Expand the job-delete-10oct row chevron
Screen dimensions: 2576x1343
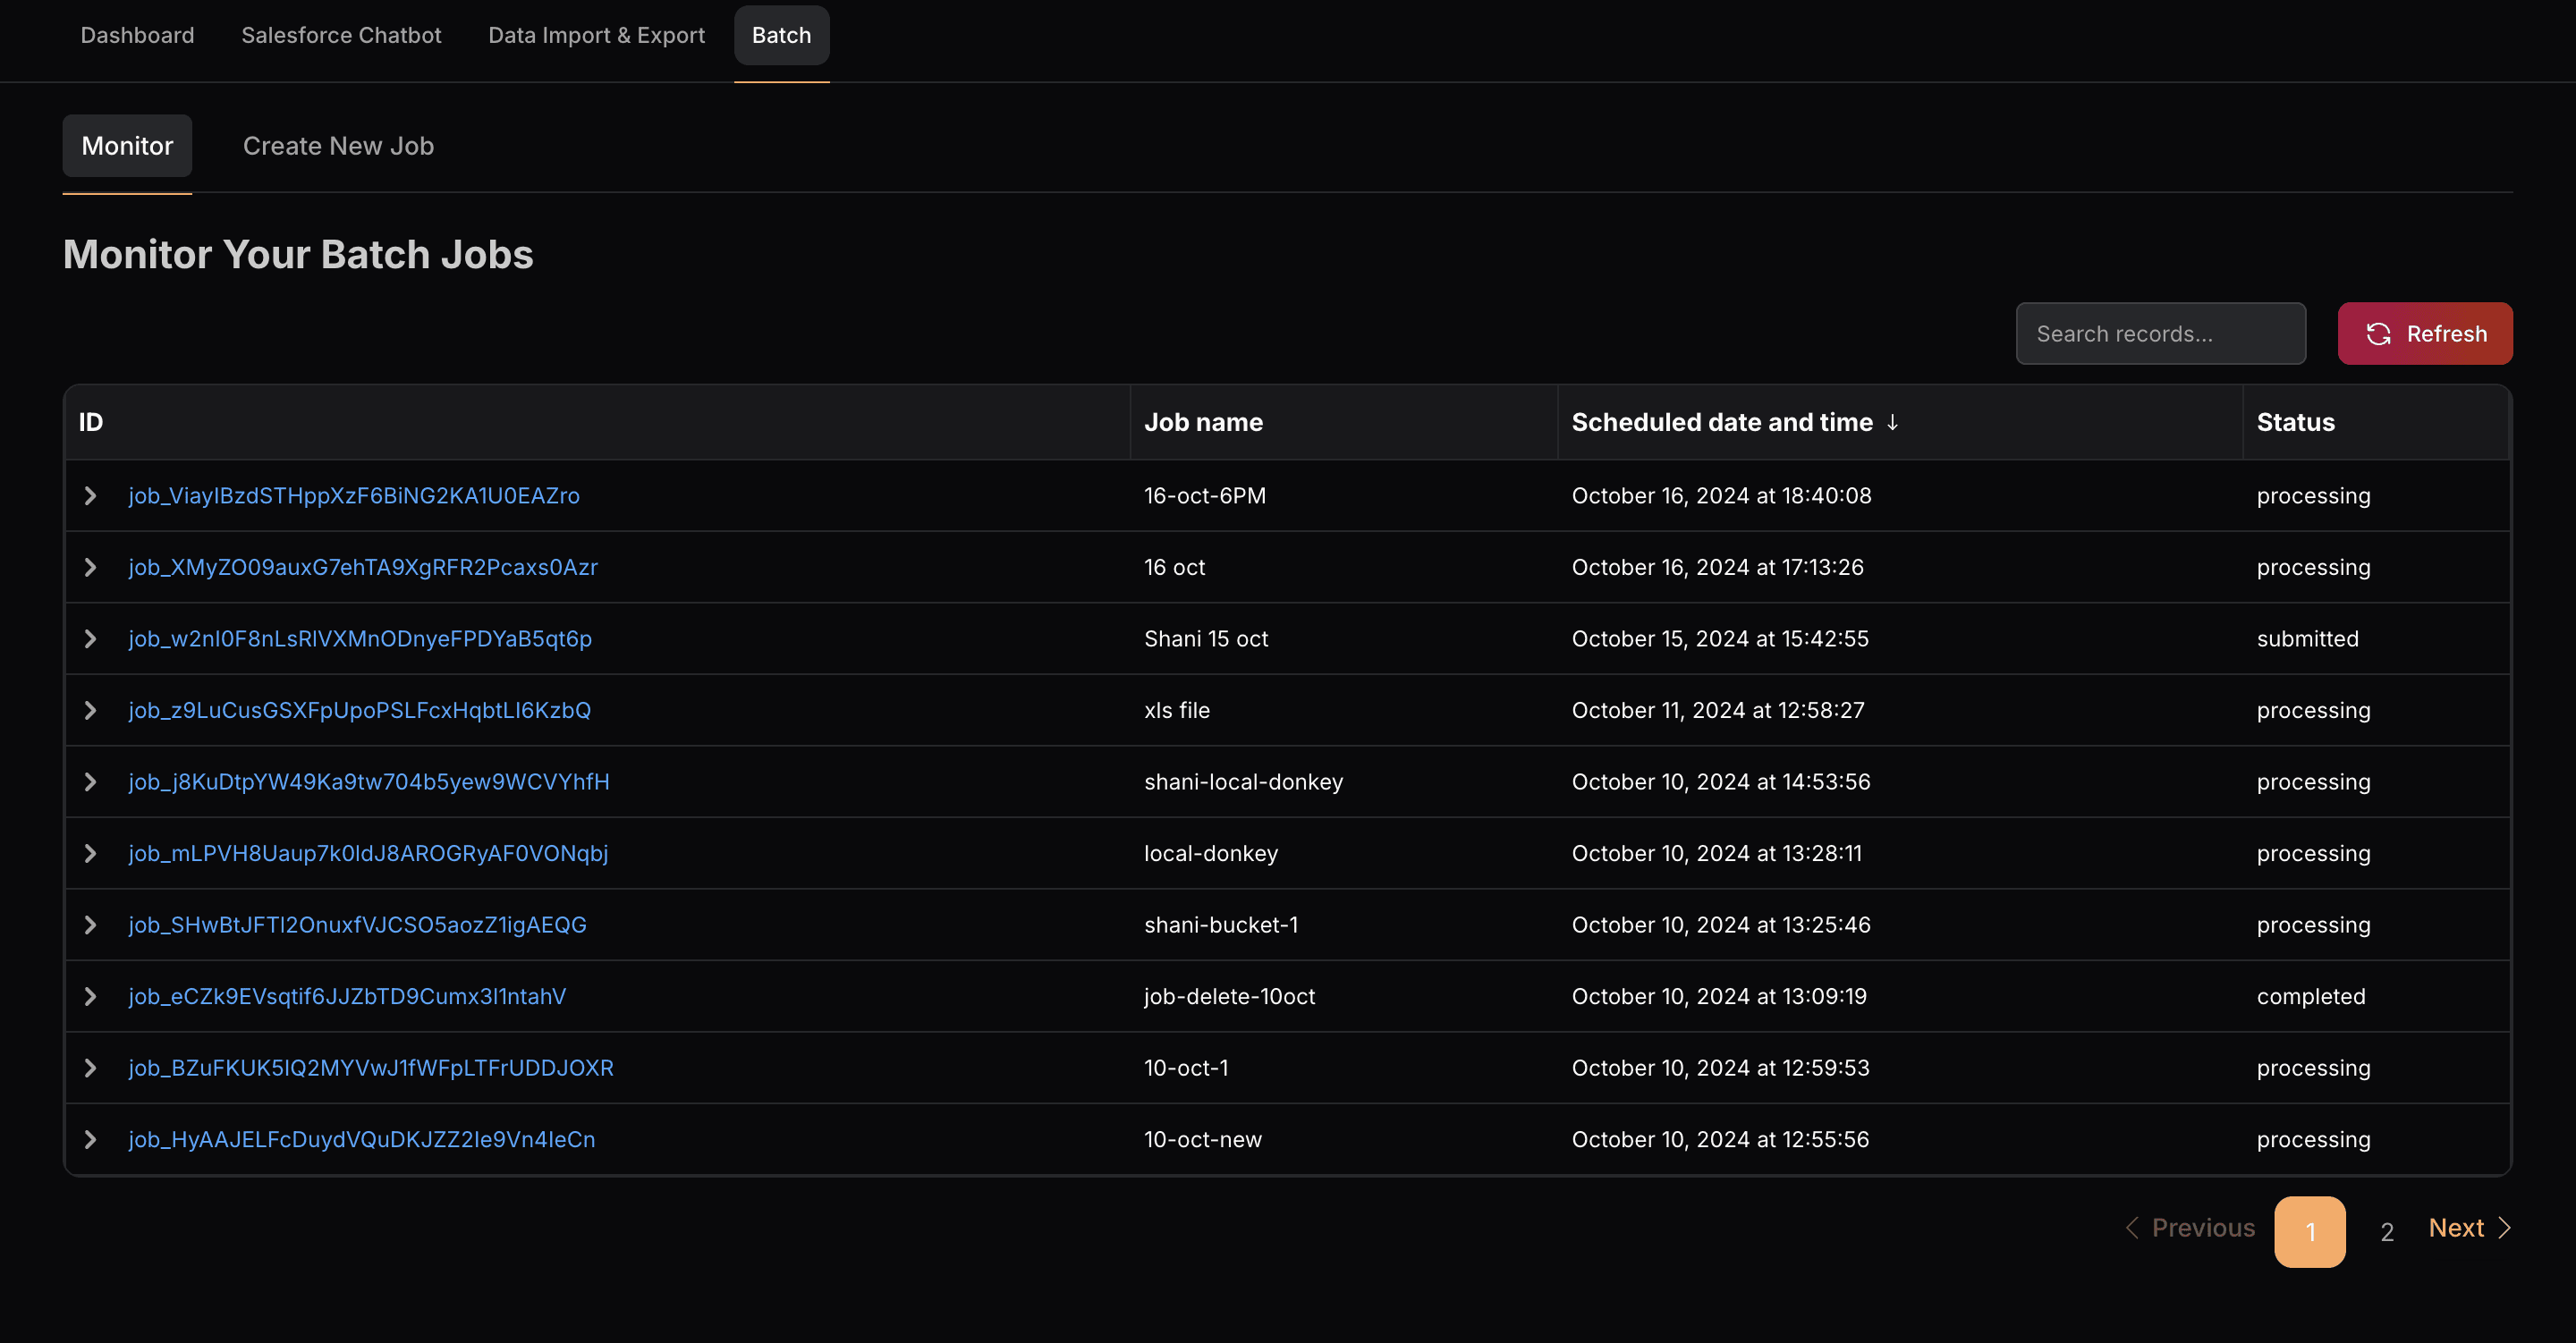coord(91,996)
